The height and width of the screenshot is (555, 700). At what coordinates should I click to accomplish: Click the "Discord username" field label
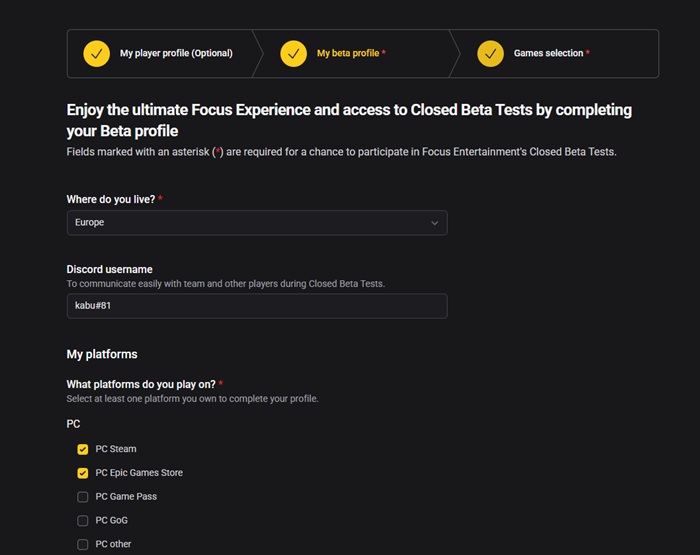[109, 269]
